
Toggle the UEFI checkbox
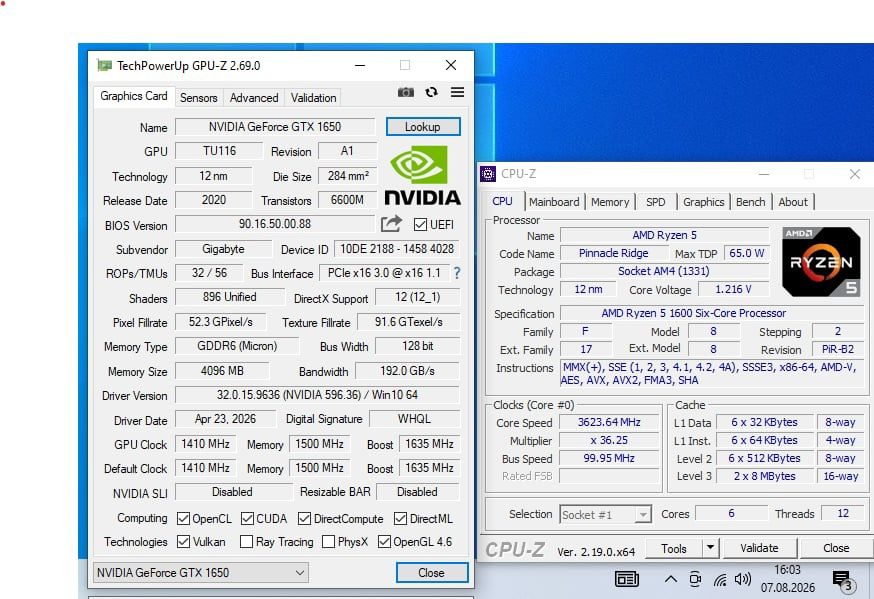click(420, 225)
